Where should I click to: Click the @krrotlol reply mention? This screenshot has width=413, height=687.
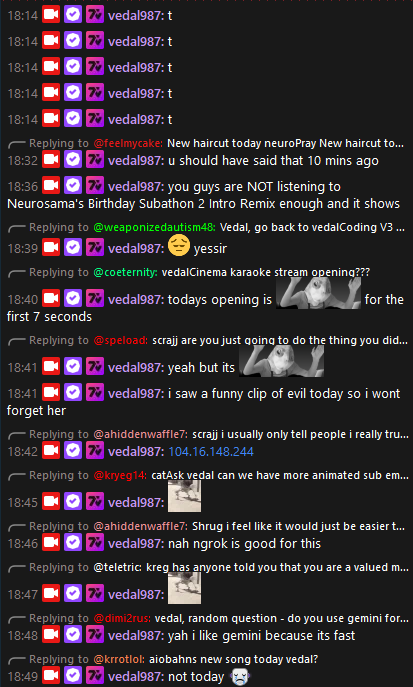tap(120, 659)
